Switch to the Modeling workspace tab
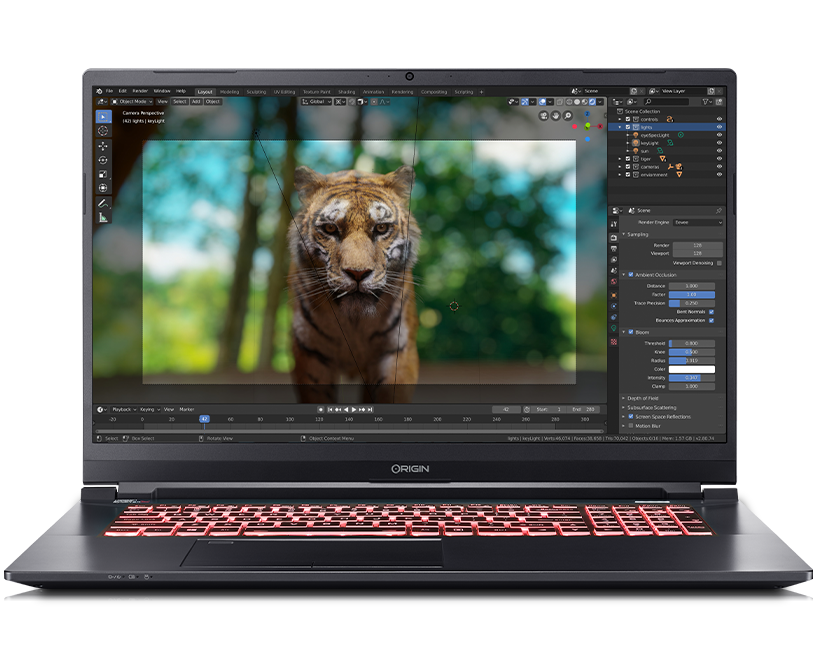The height and width of the screenshot is (650, 819). (229, 92)
